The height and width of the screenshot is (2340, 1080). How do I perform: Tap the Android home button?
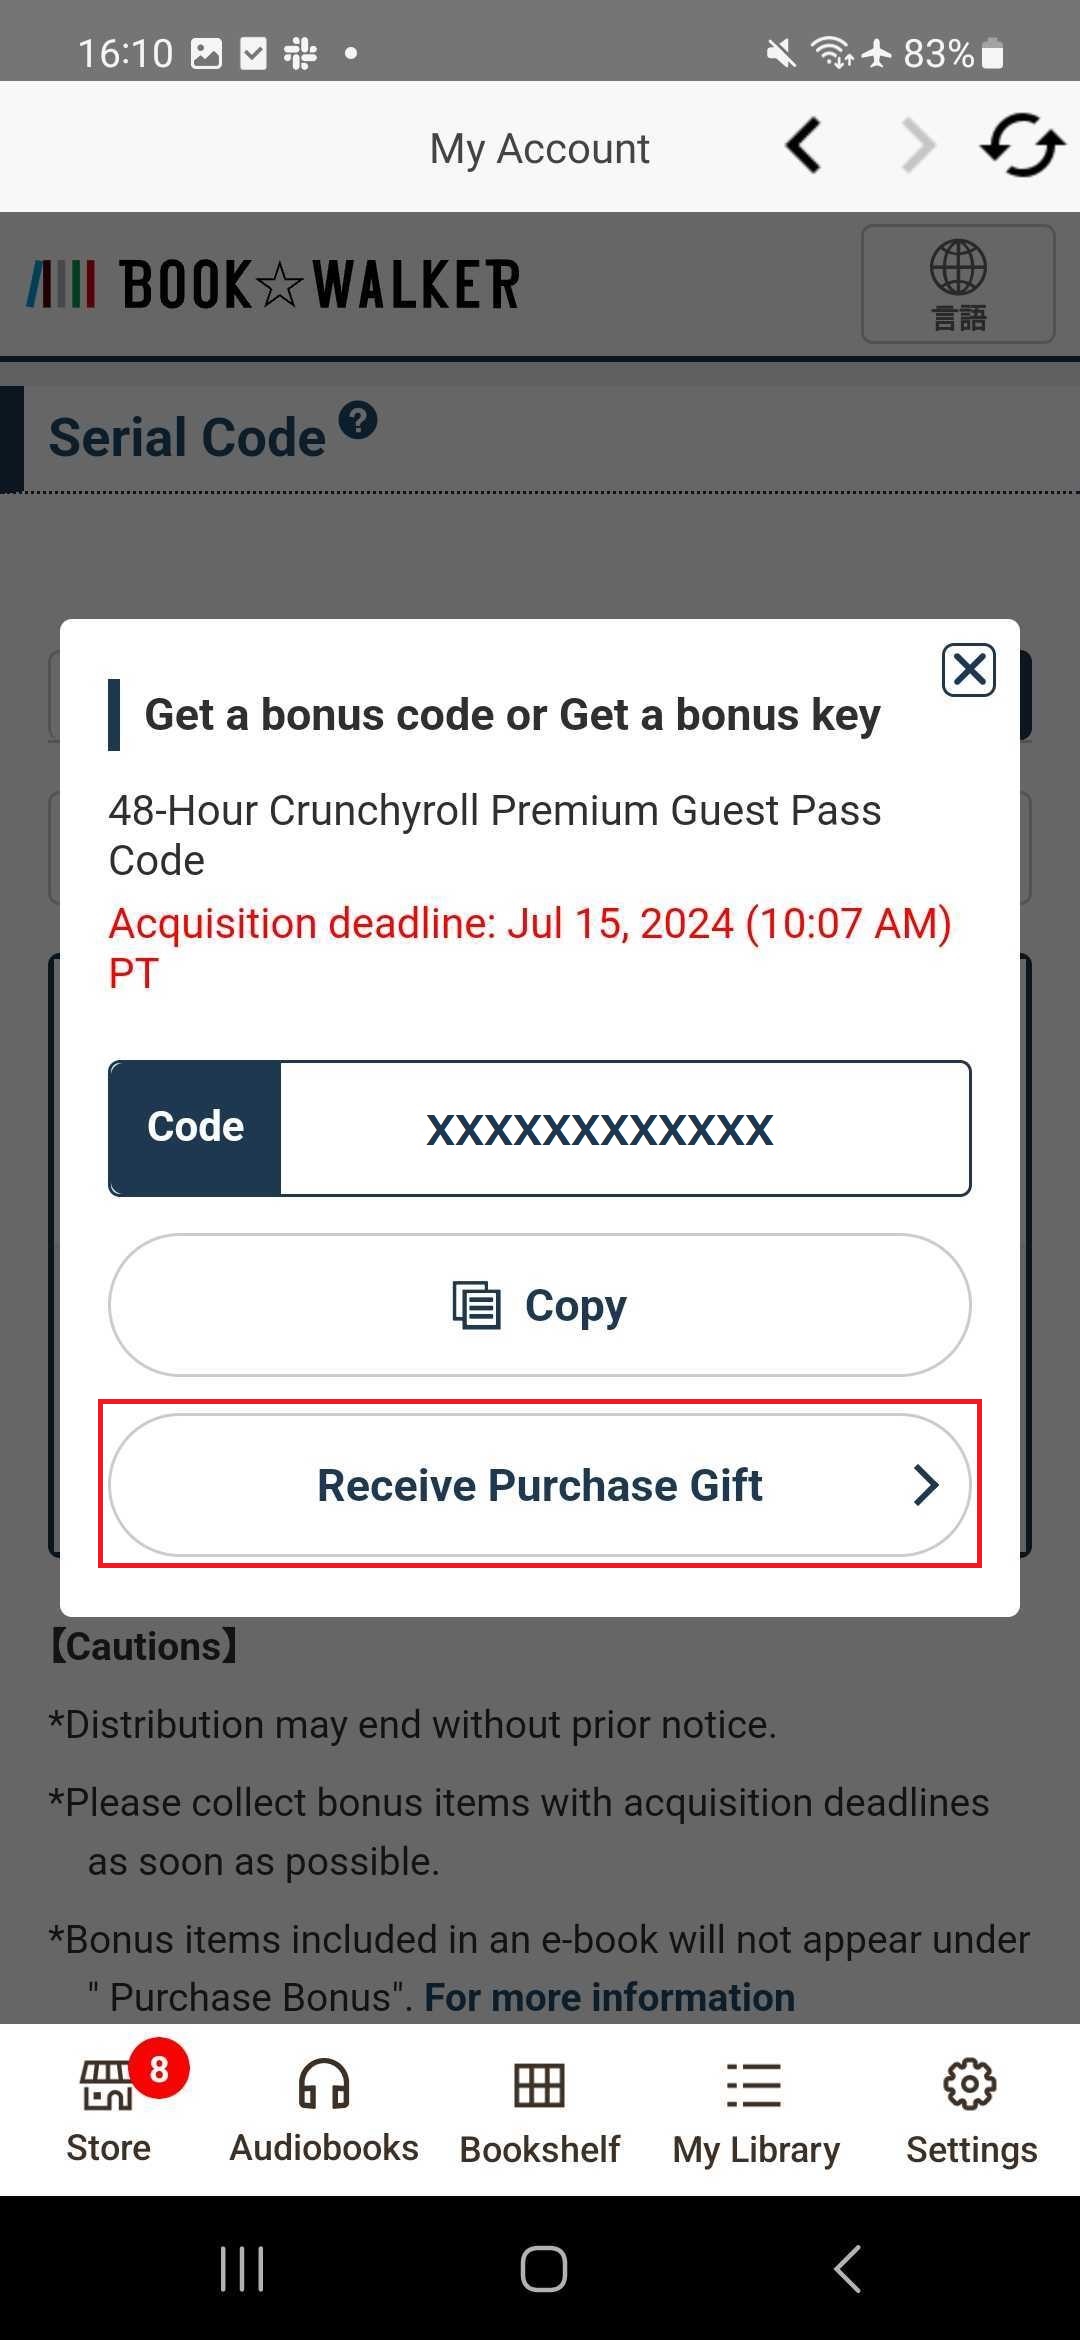[x=543, y=2268]
